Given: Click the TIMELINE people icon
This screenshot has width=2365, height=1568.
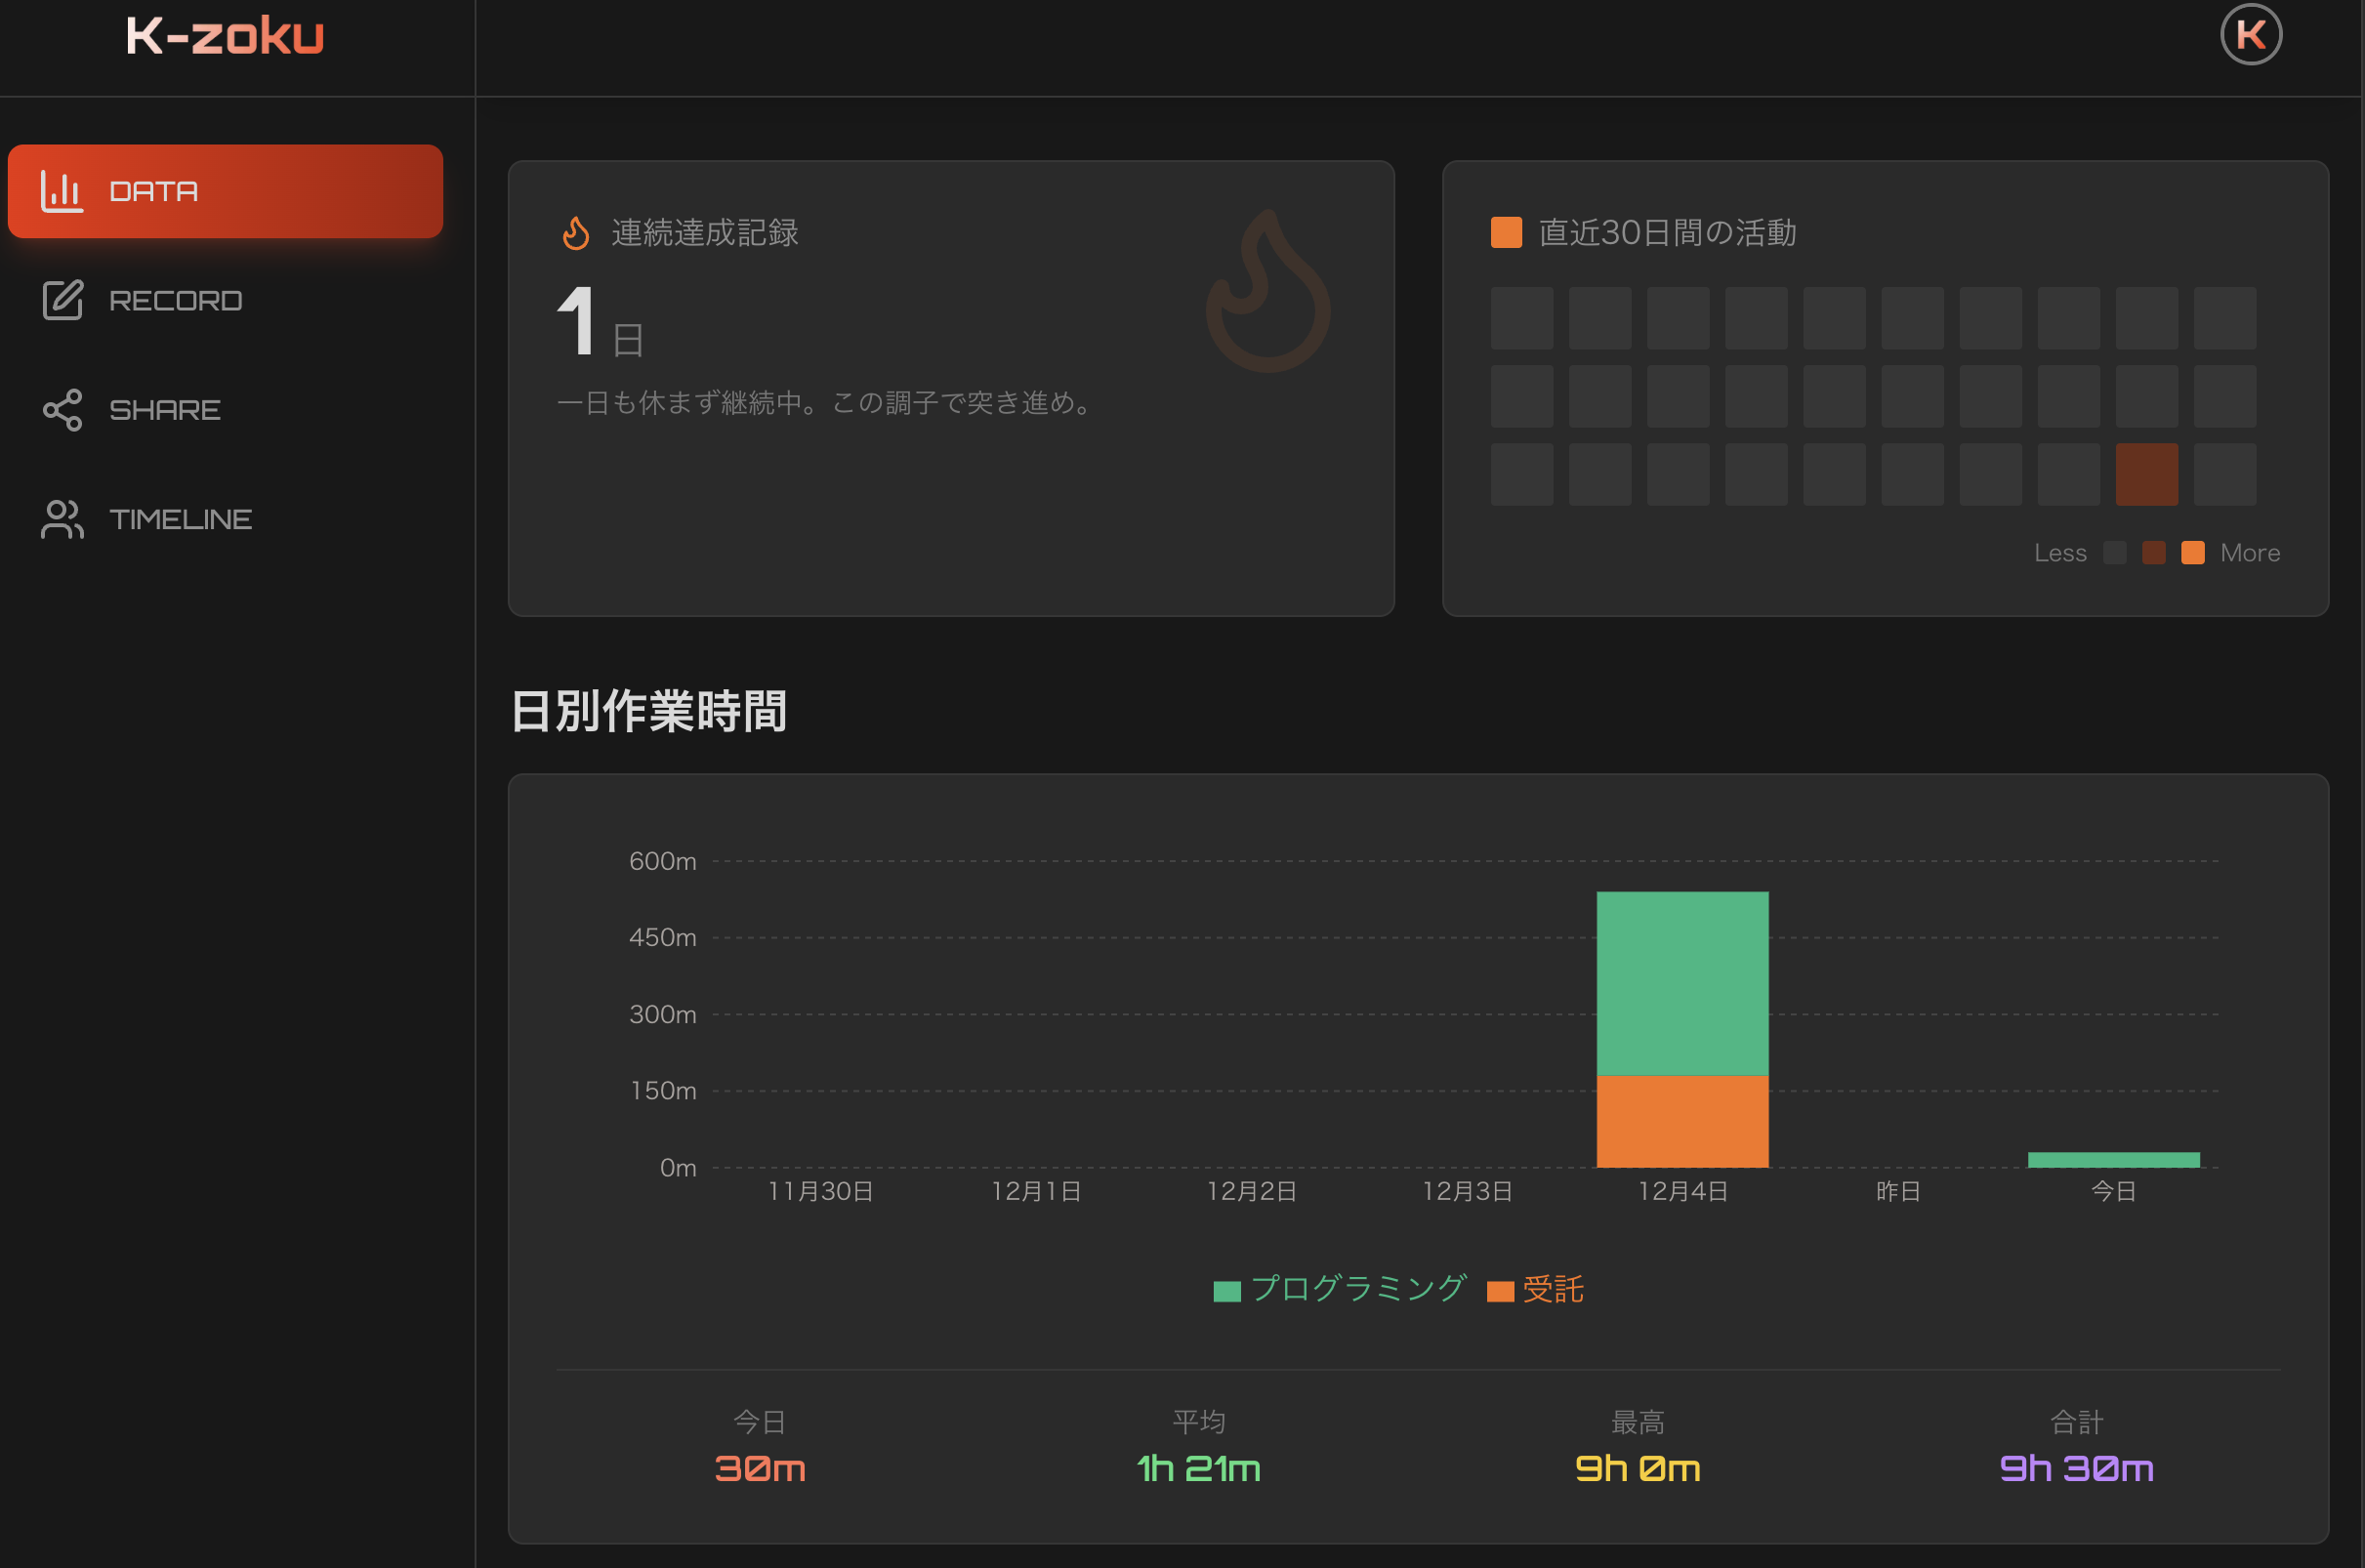Looking at the screenshot, I should click(62, 519).
